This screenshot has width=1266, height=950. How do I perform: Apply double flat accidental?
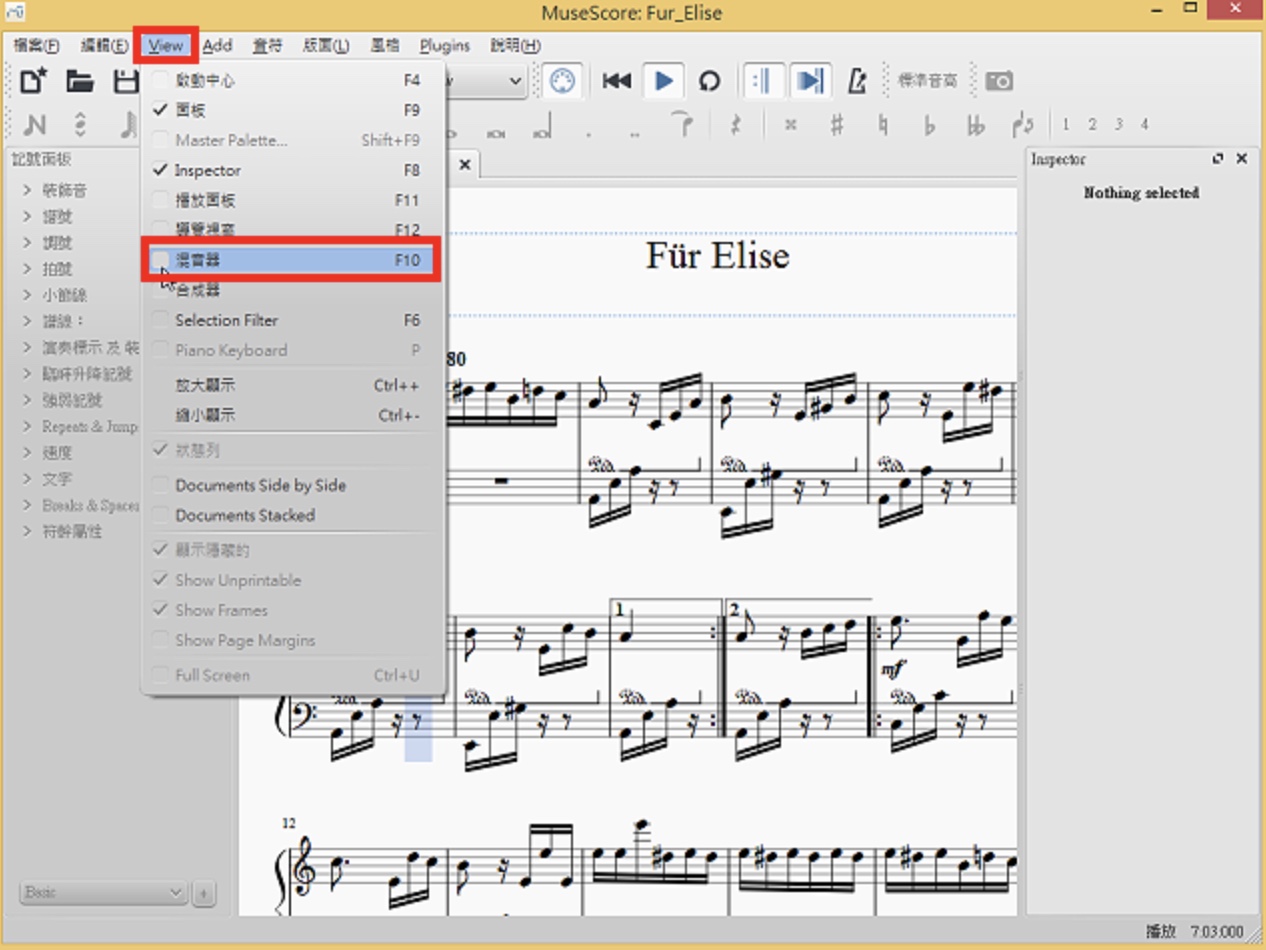coord(975,125)
